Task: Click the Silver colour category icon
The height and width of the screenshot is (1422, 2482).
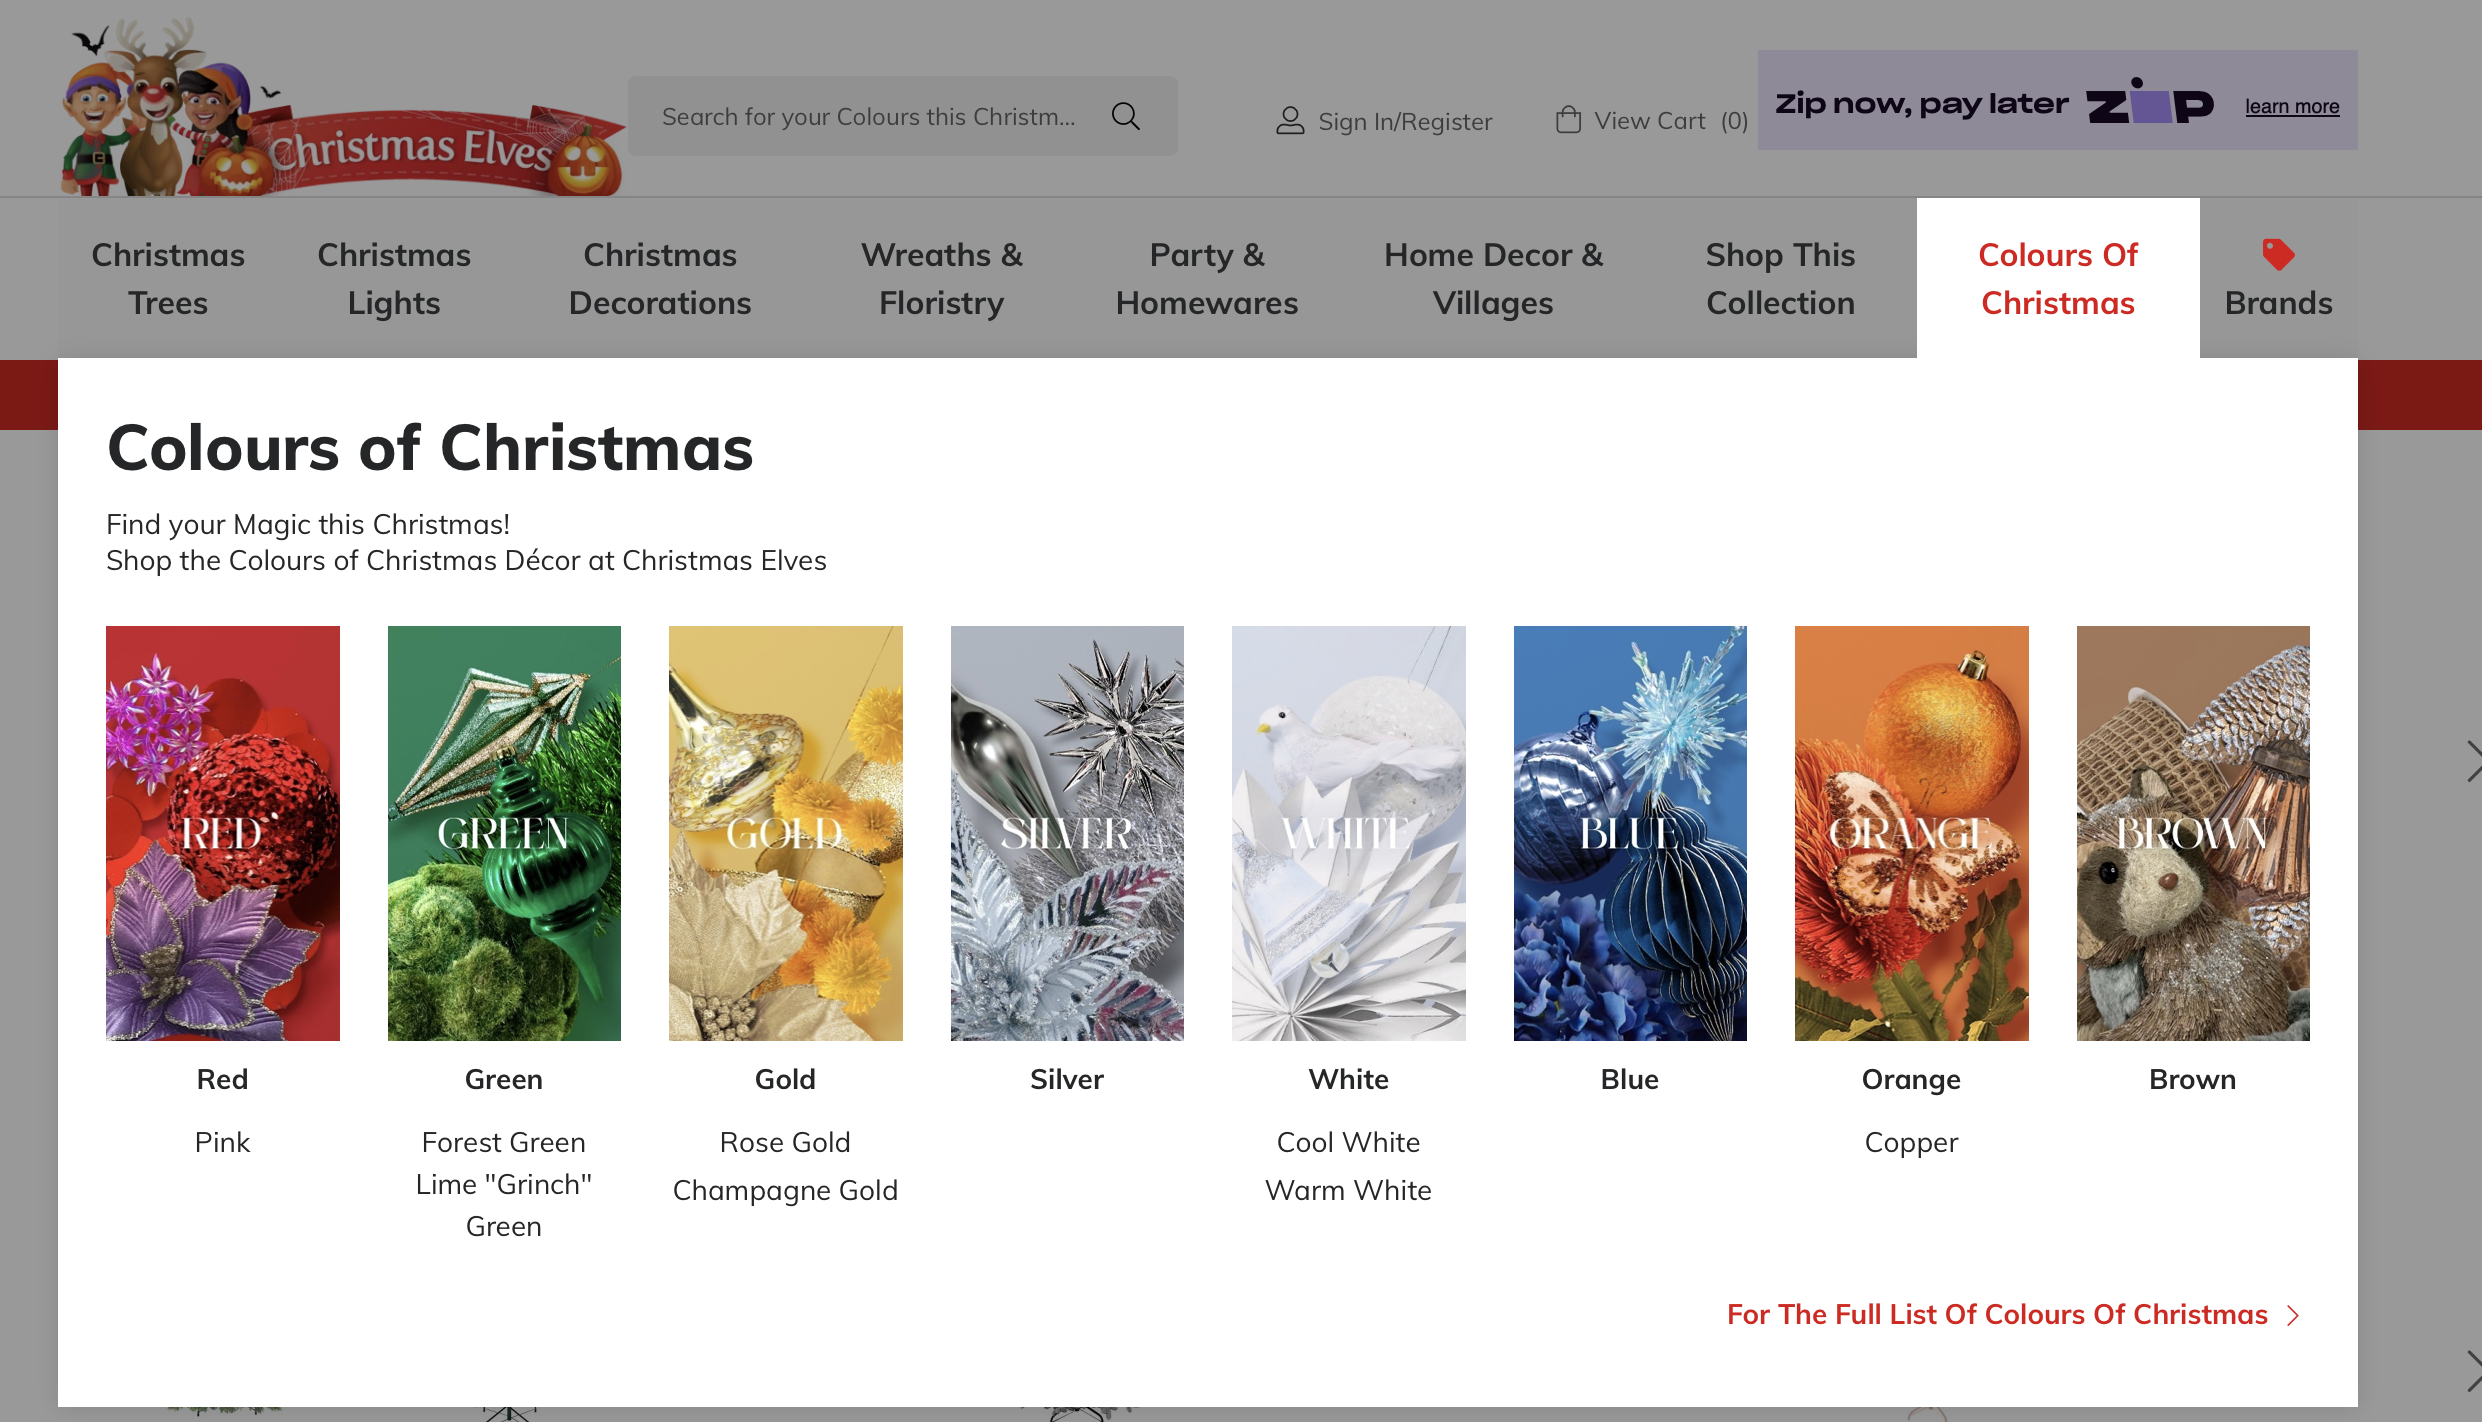Action: [1065, 832]
